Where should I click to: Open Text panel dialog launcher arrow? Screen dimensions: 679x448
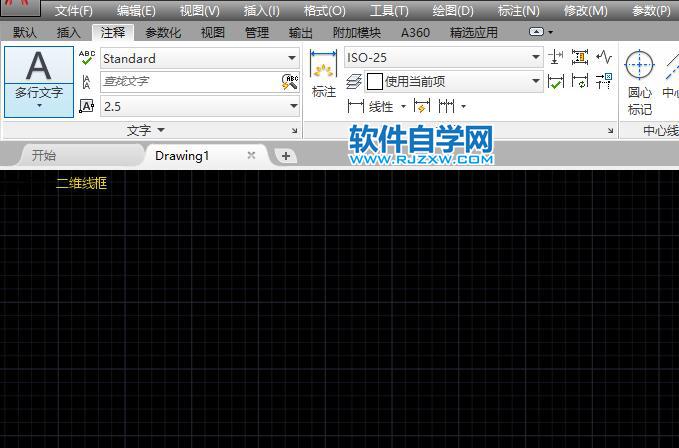point(294,130)
